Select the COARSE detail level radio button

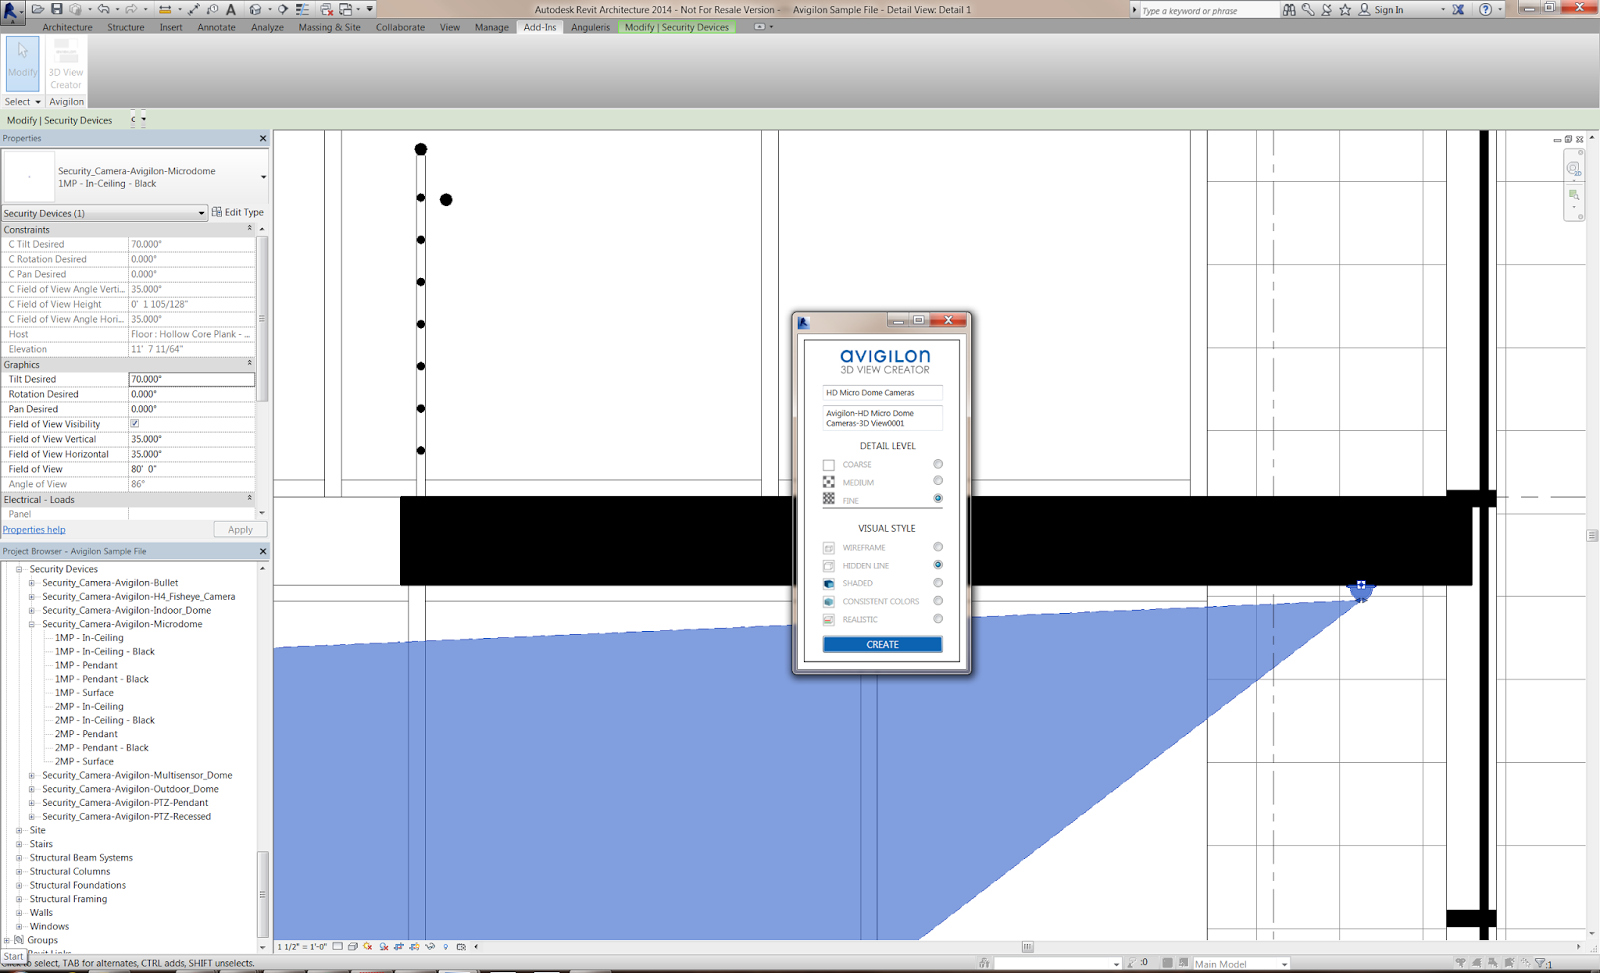(x=937, y=464)
